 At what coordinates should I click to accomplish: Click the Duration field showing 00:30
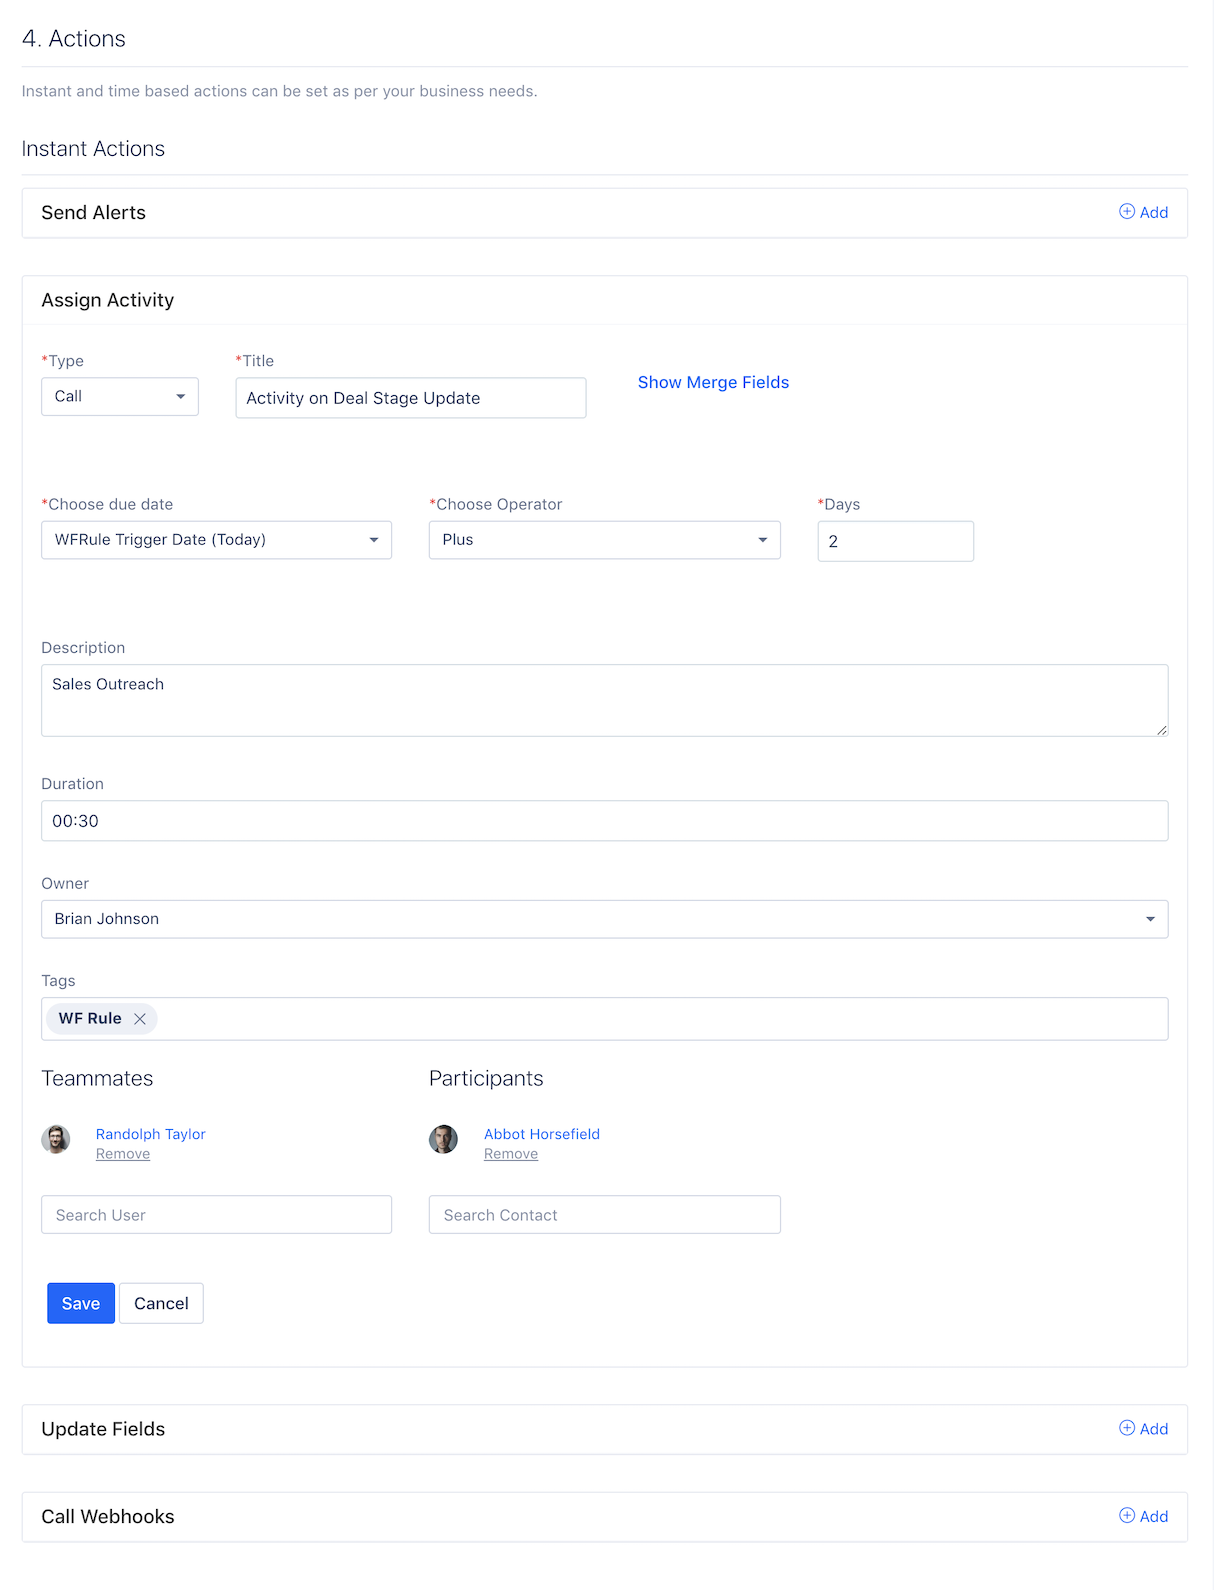(x=605, y=821)
